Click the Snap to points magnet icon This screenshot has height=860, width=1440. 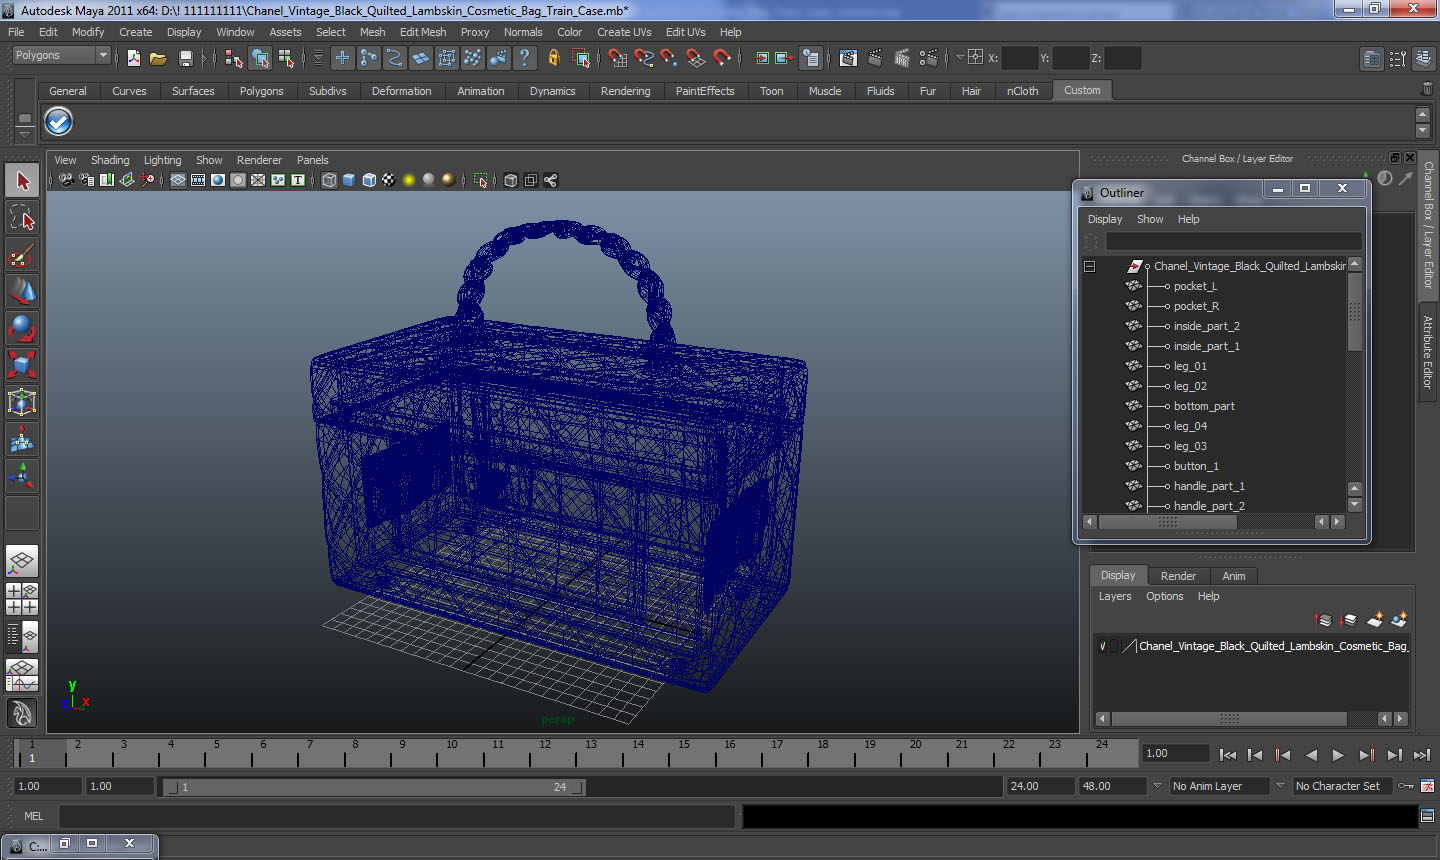coord(669,58)
